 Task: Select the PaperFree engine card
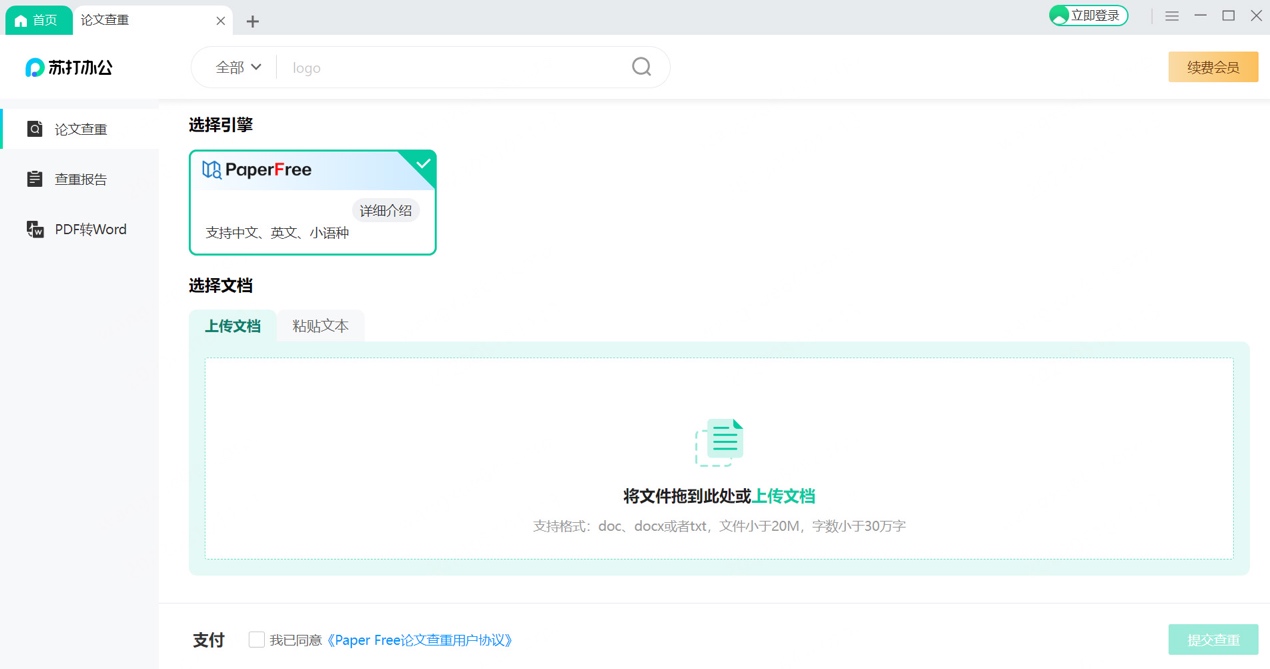pos(313,203)
